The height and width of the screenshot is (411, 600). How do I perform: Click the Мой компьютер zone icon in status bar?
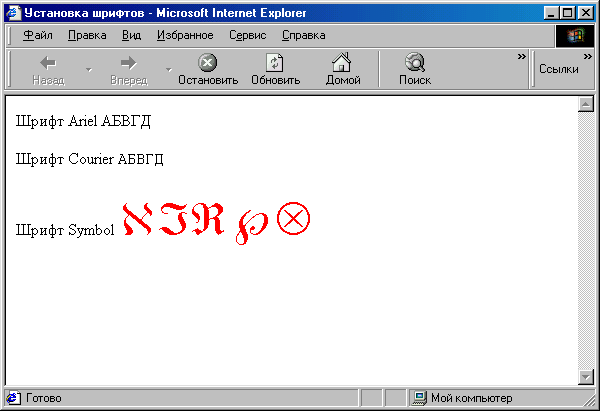coord(420,398)
